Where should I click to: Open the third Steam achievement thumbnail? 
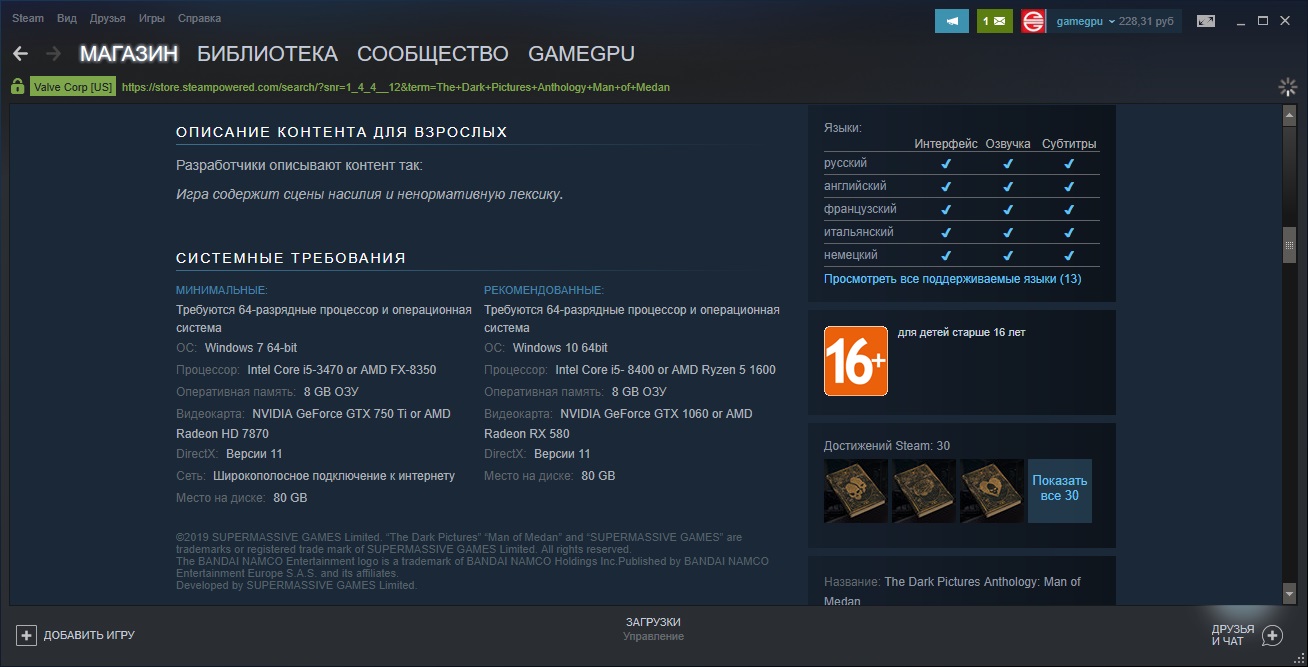pyautogui.click(x=992, y=491)
